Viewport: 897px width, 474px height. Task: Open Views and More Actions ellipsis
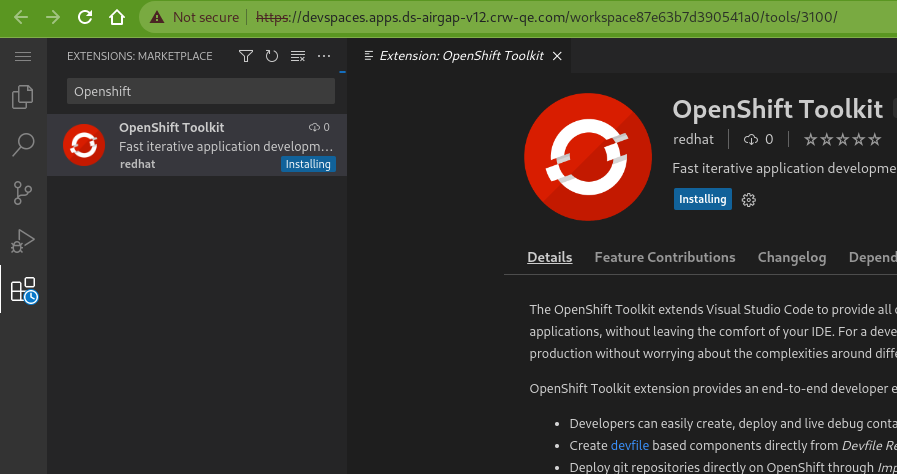tap(323, 56)
